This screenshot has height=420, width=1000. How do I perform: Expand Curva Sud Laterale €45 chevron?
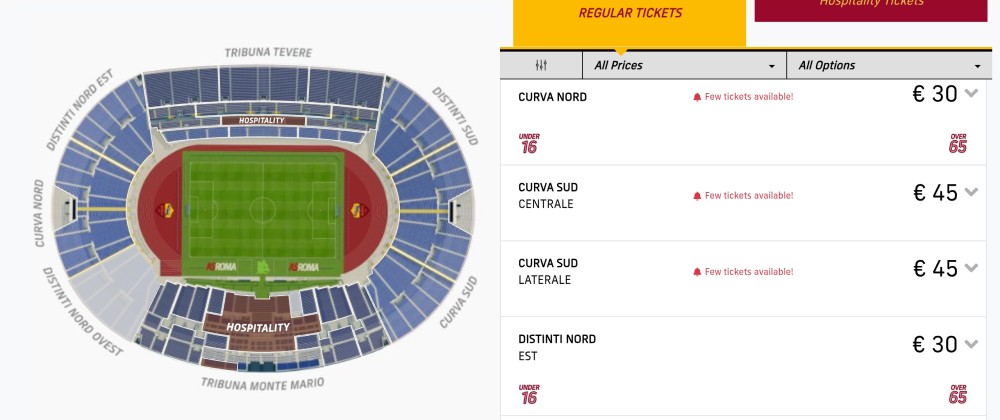(971, 269)
